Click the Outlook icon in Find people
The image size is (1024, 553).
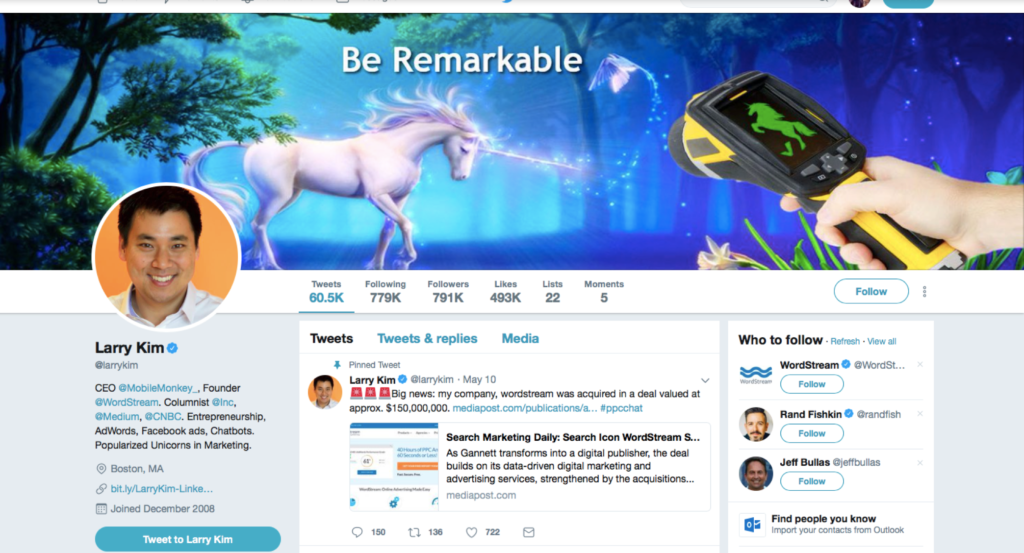tap(752, 524)
